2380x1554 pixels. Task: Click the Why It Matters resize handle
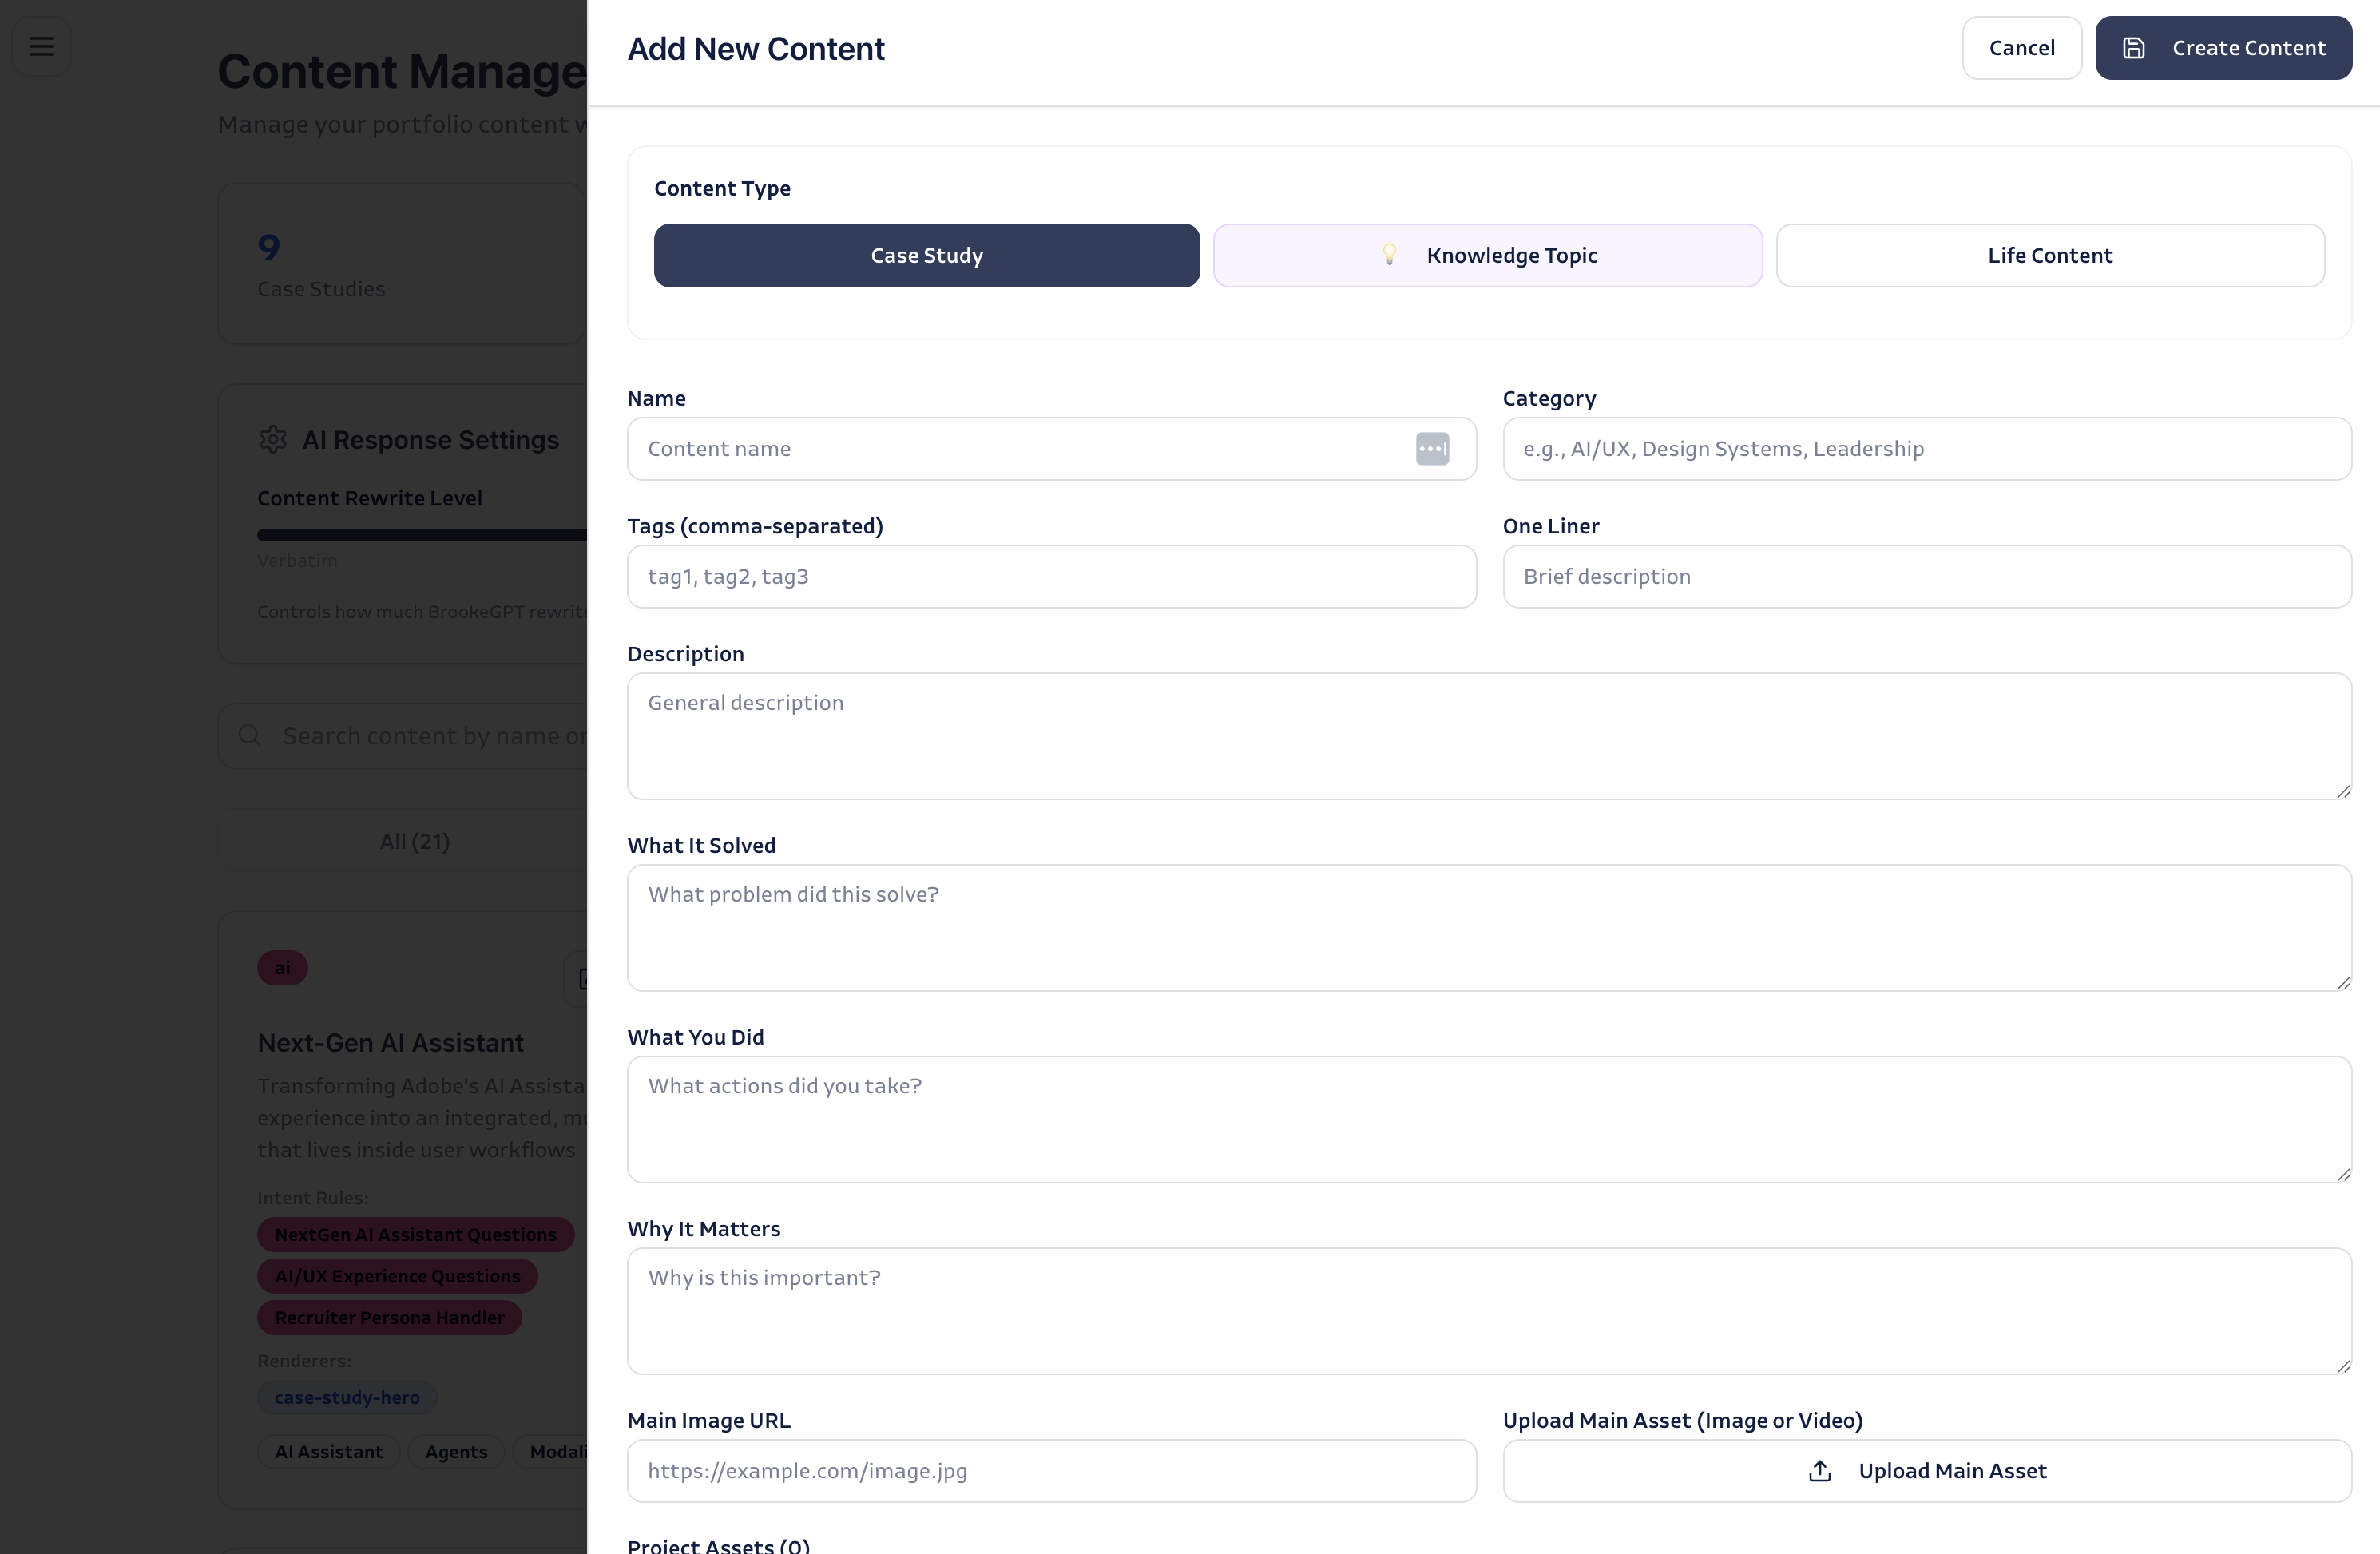pyautogui.click(x=2343, y=1366)
